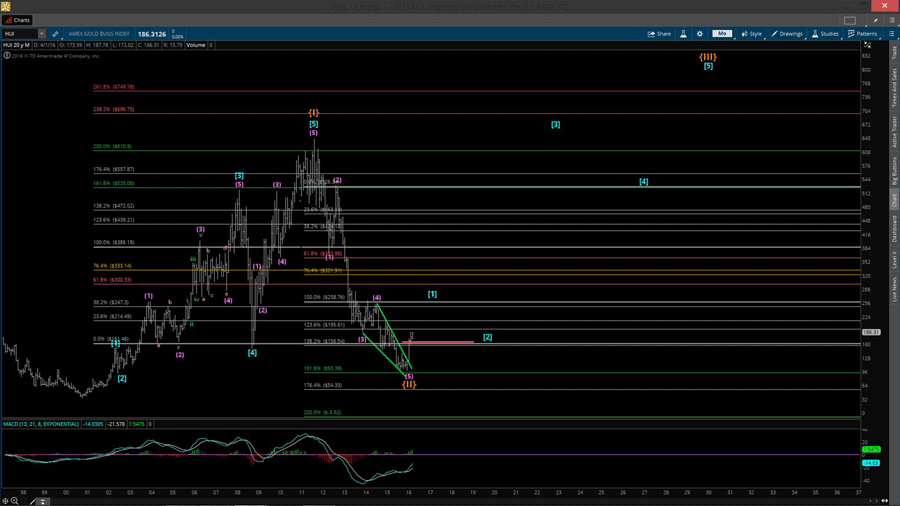Open the Patterns menu
Image resolution: width=900 pixels, height=506 pixels.
pyautogui.click(x=864, y=34)
